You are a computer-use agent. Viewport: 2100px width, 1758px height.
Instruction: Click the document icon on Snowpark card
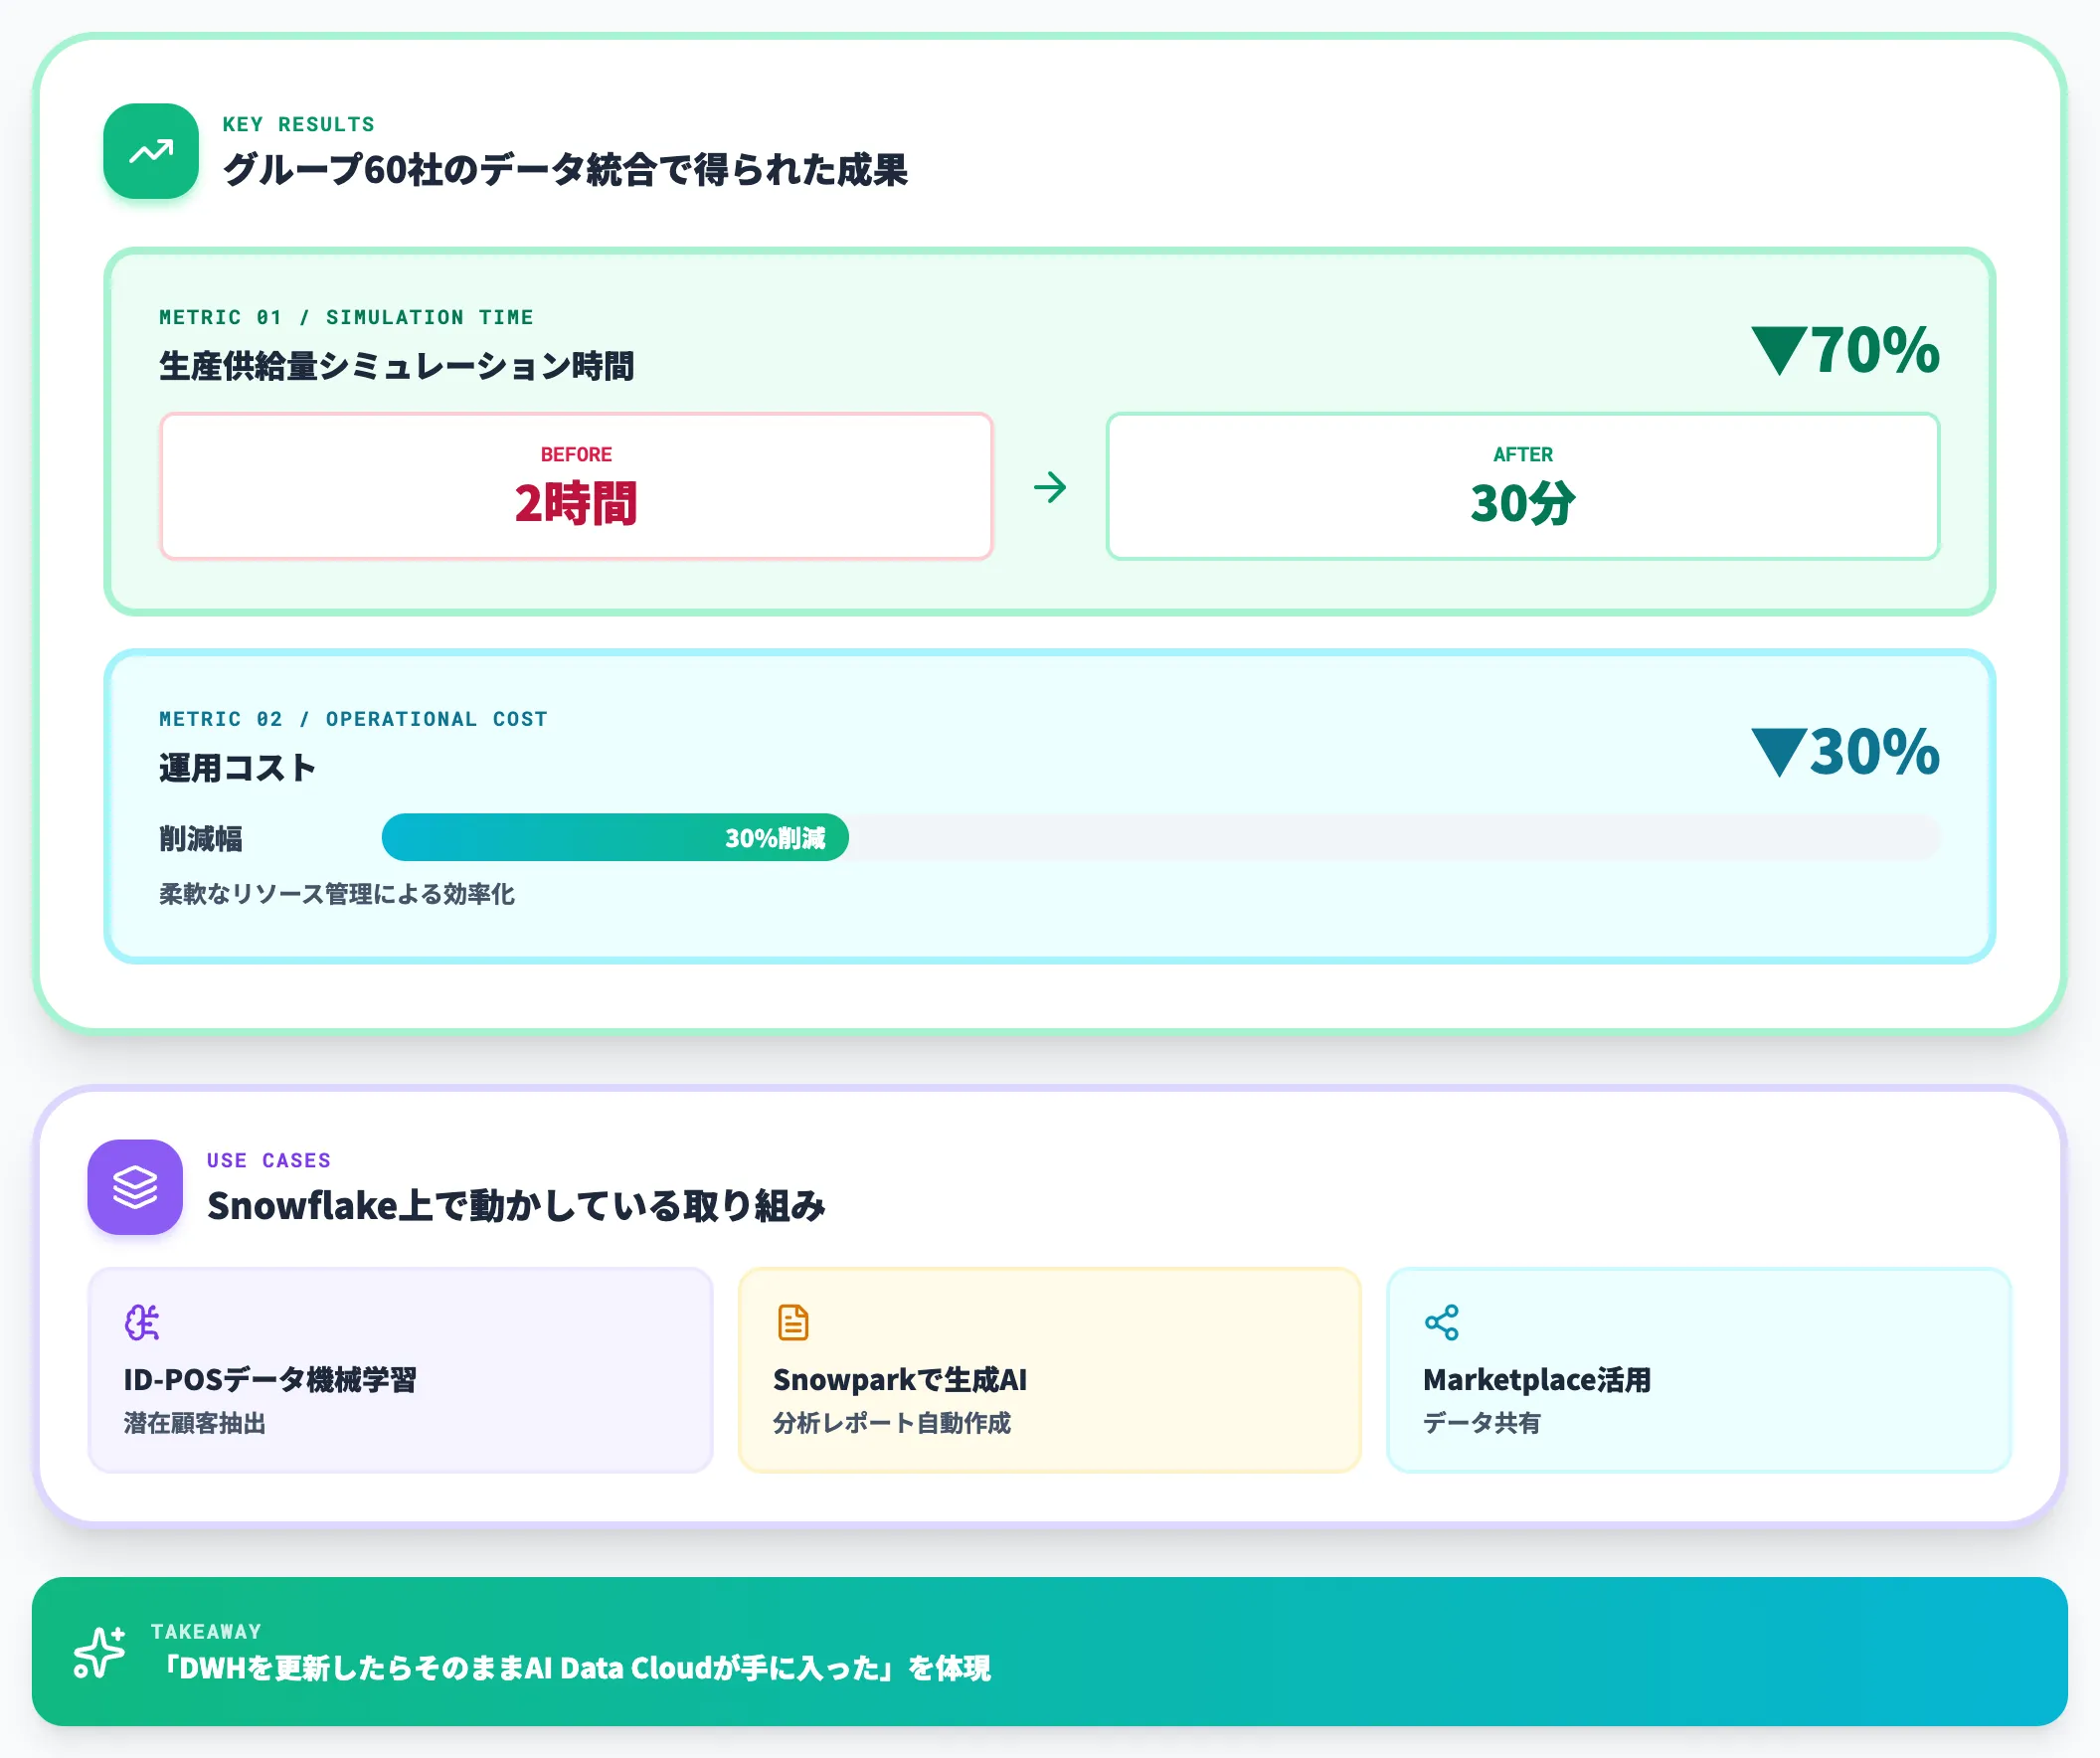click(x=793, y=1322)
